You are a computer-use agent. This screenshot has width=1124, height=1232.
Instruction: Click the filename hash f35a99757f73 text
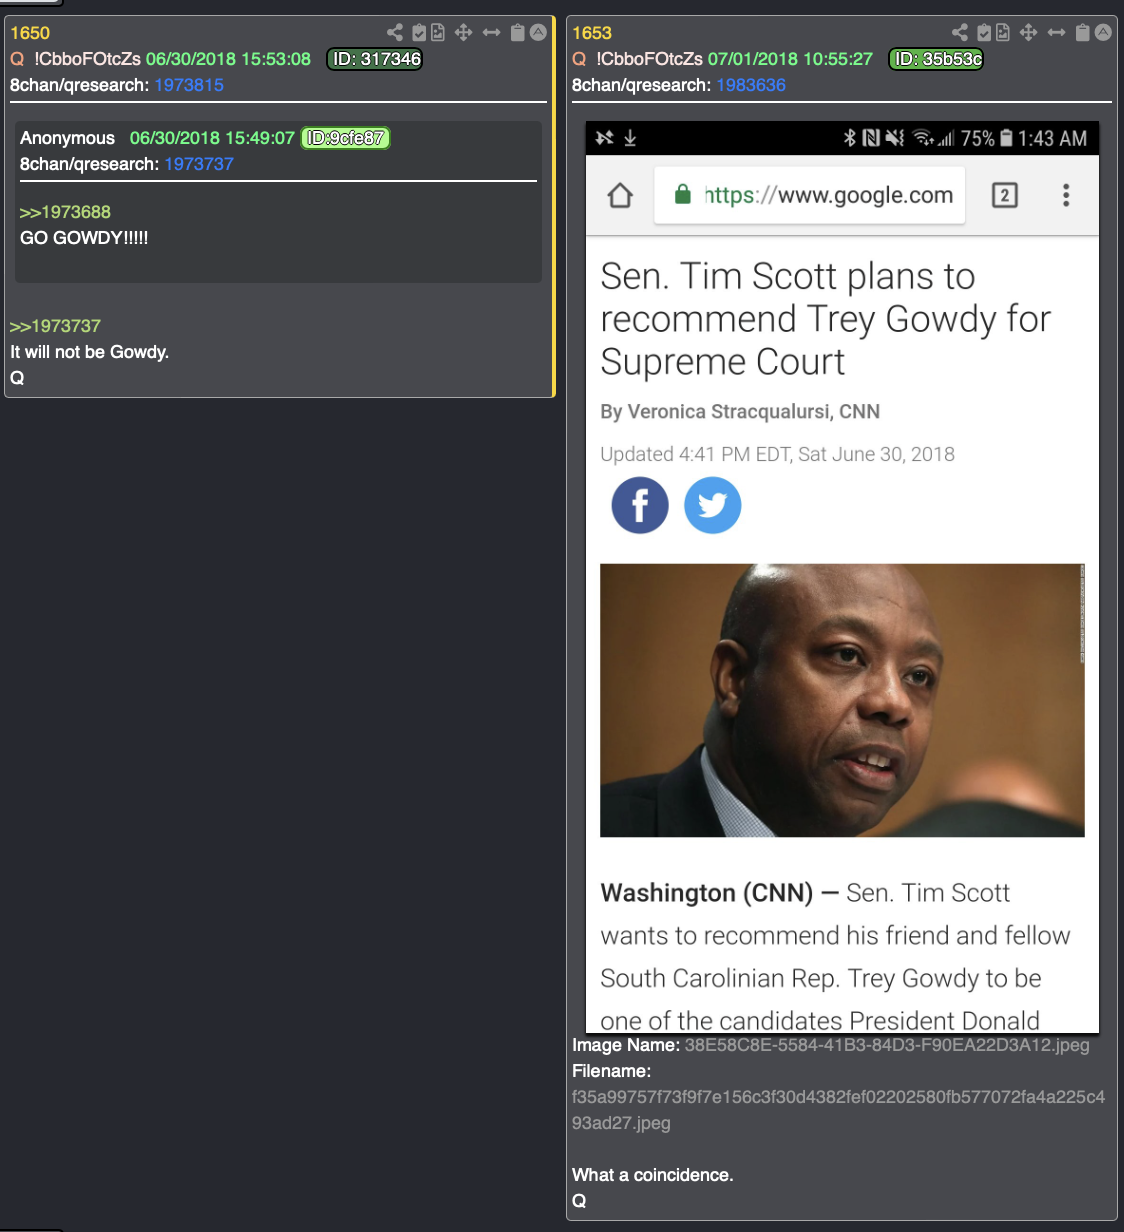coord(838,1110)
